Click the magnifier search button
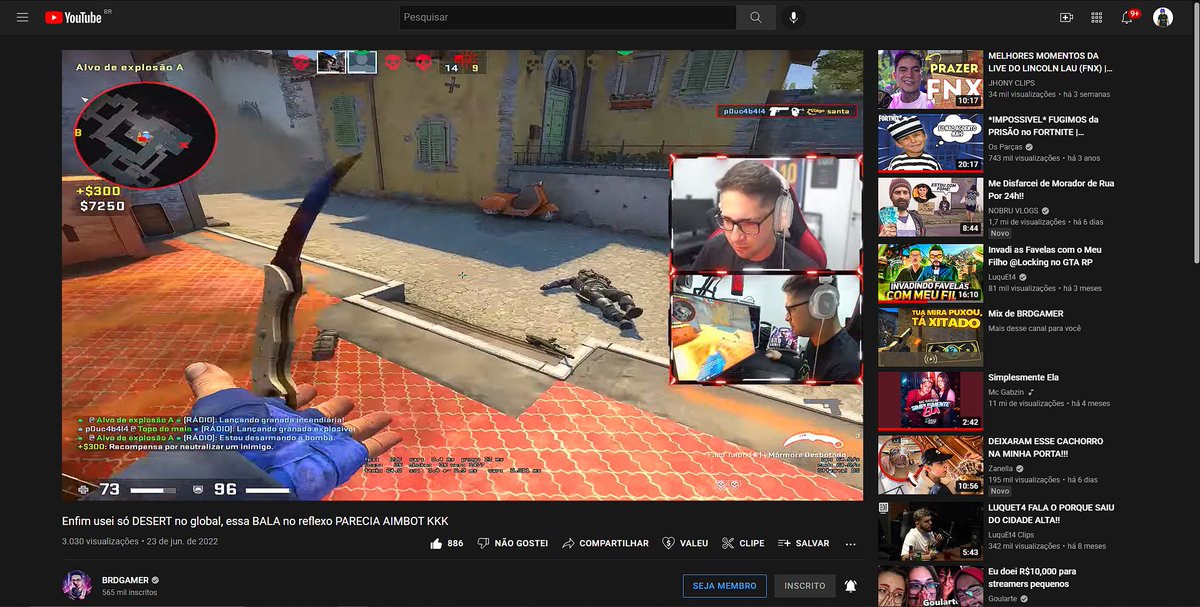The height and width of the screenshot is (607, 1200). 756,17
